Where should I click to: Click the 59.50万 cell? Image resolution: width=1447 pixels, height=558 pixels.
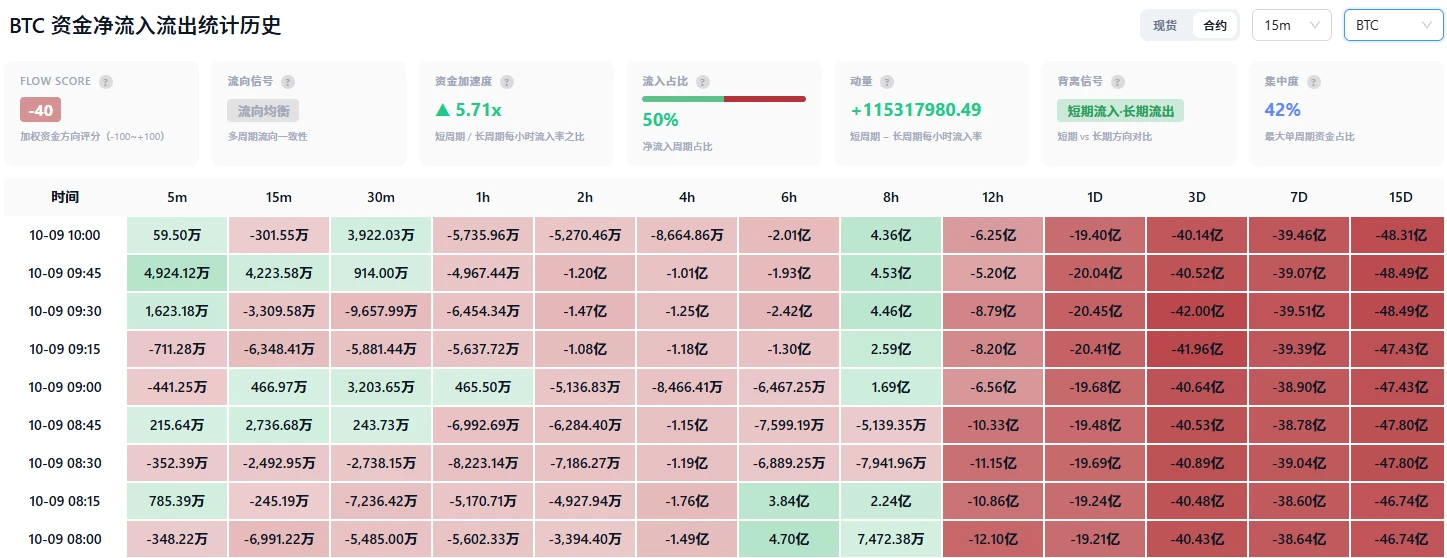(176, 235)
